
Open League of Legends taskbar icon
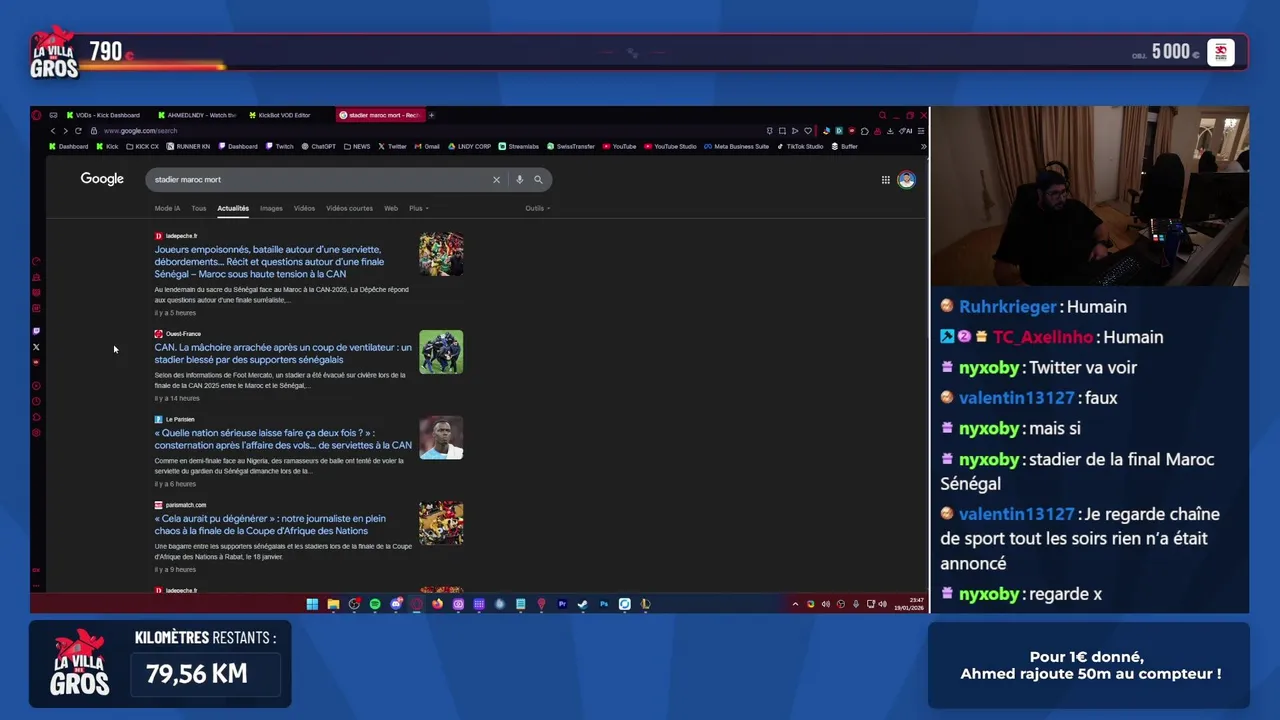click(645, 604)
